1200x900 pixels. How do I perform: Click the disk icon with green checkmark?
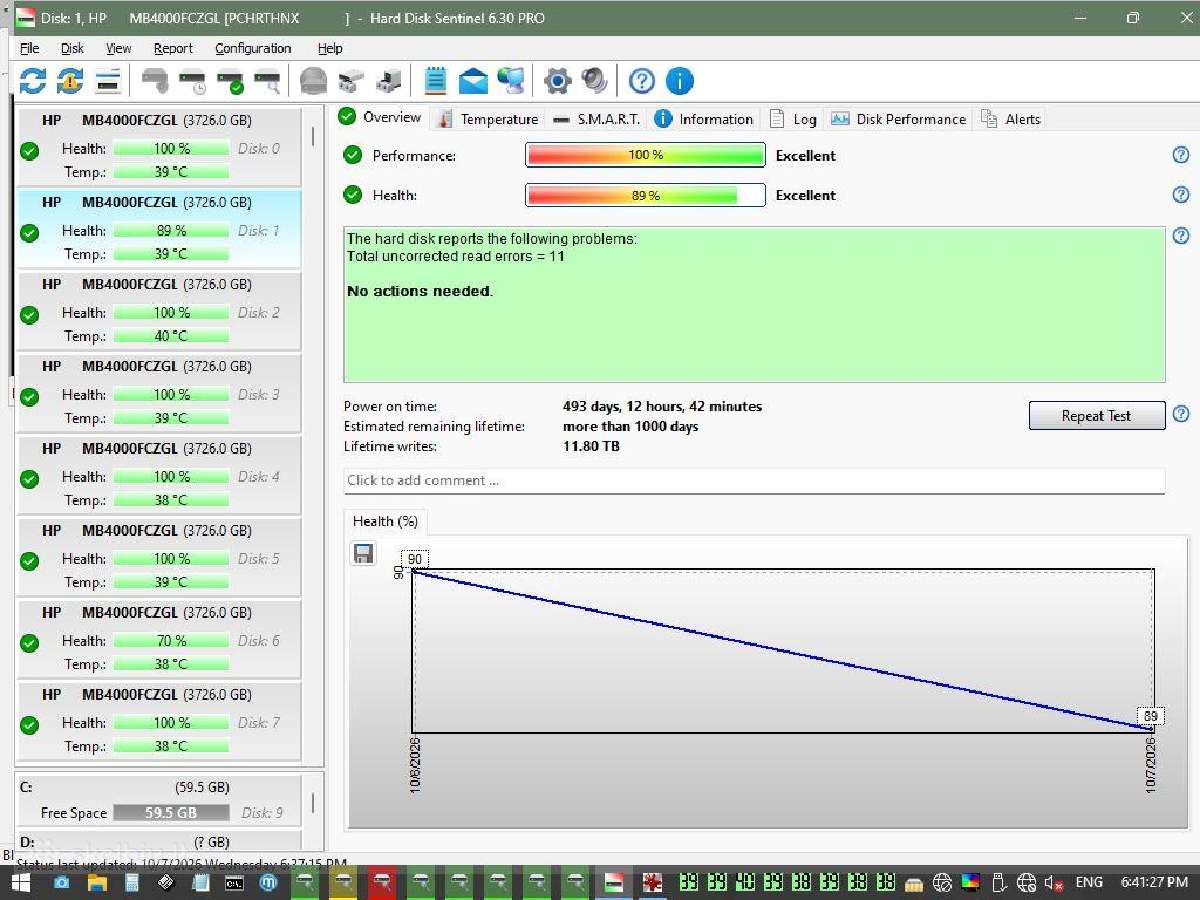coord(230,81)
